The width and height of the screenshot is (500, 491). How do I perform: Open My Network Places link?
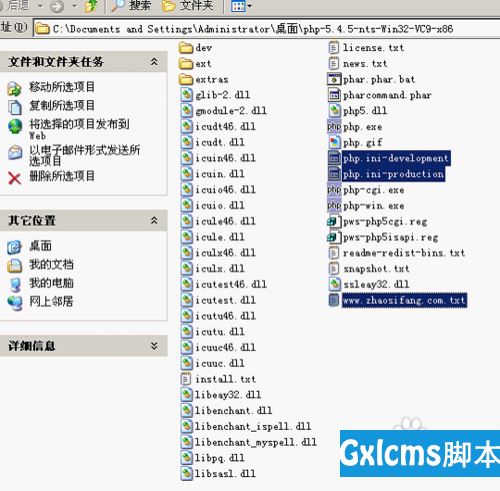coord(51,301)
